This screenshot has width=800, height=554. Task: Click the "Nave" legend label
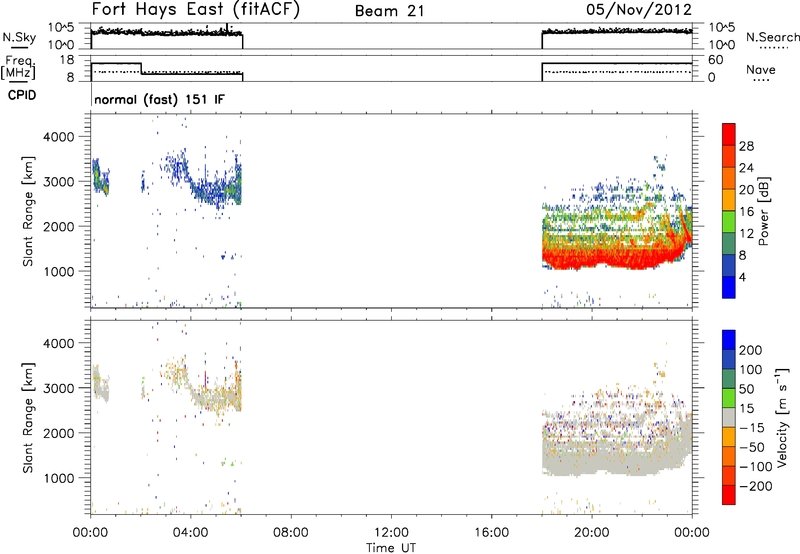point(761,69)
